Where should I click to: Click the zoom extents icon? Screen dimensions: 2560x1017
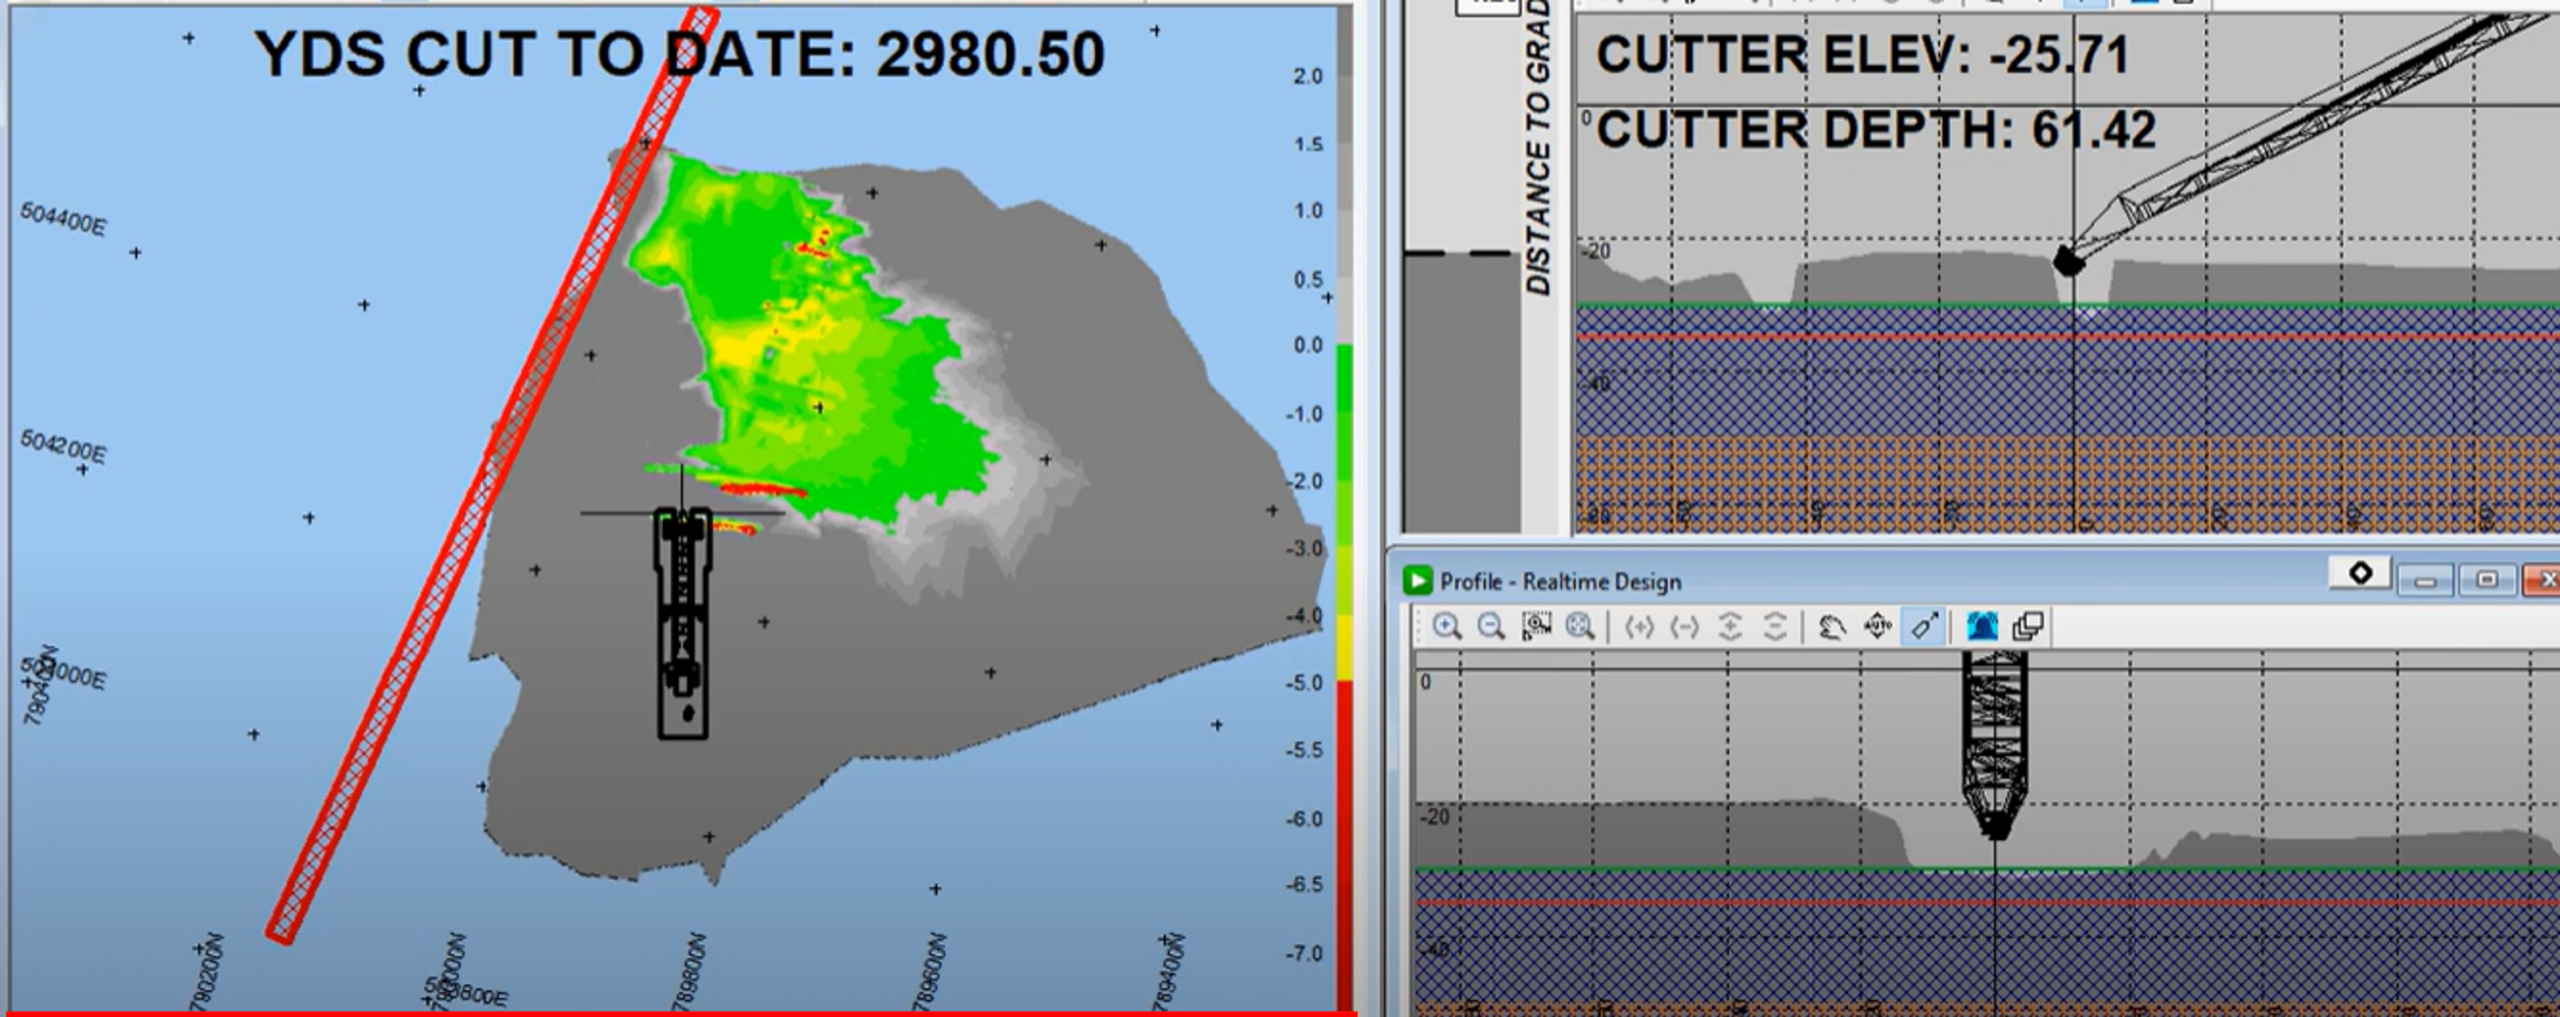tap(1580, 627)
